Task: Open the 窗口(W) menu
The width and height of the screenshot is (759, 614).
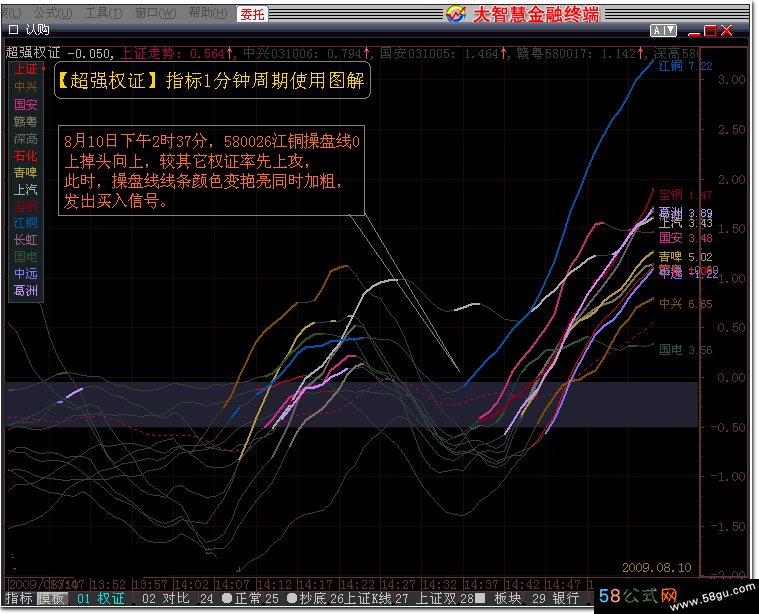Action: click(x=155, y=13)
